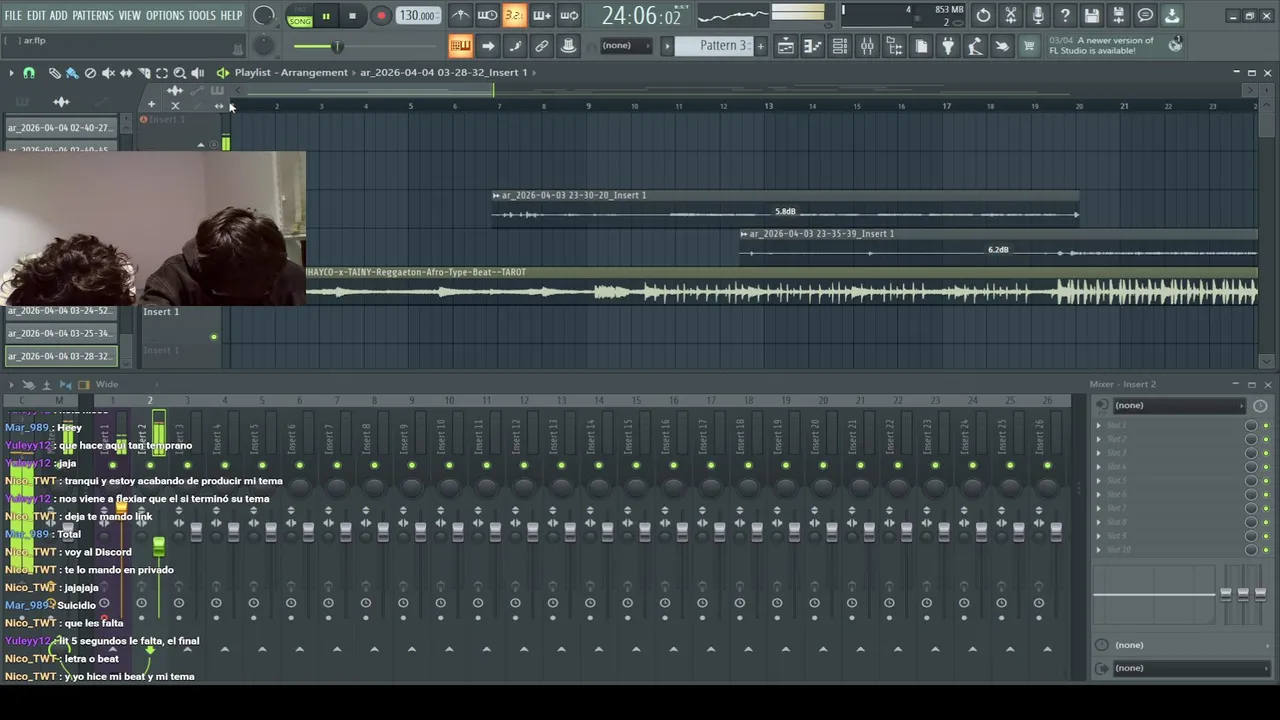
Task: Open the OPTIONS menu
Action: click(x=165, y=15)
